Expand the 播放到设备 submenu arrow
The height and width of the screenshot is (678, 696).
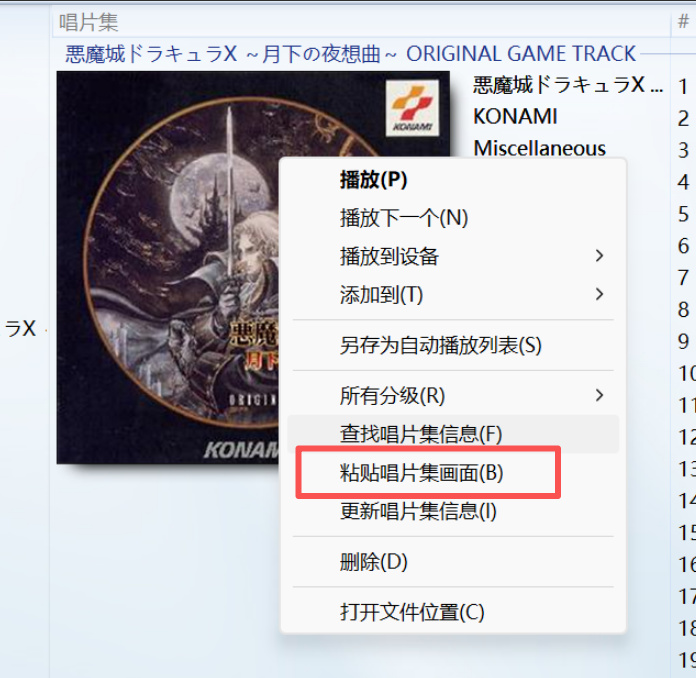coord(599,256)
